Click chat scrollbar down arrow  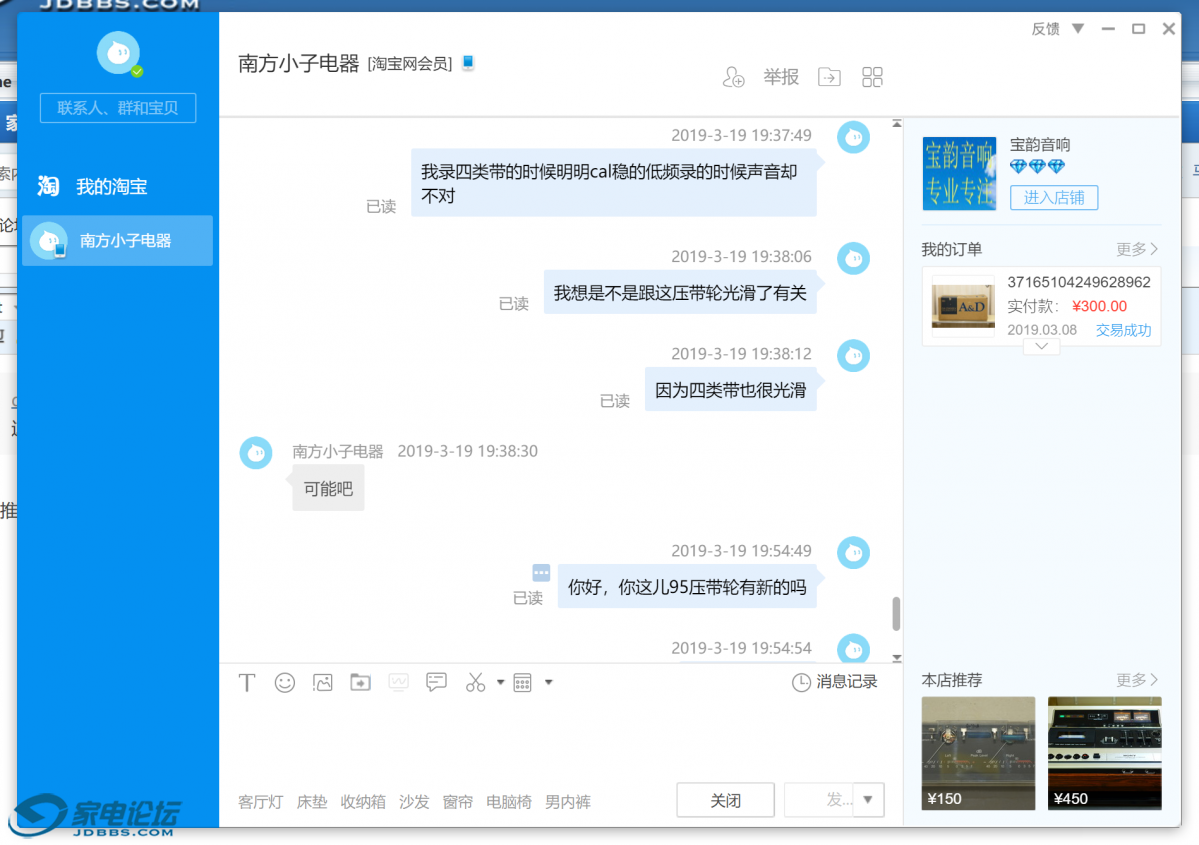tap(896, 658)
